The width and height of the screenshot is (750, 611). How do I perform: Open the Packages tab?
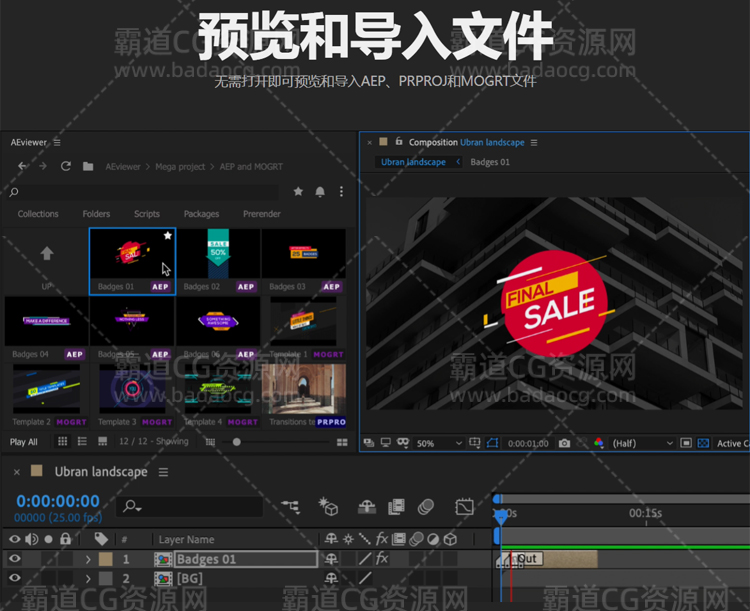tap(201, 214)
